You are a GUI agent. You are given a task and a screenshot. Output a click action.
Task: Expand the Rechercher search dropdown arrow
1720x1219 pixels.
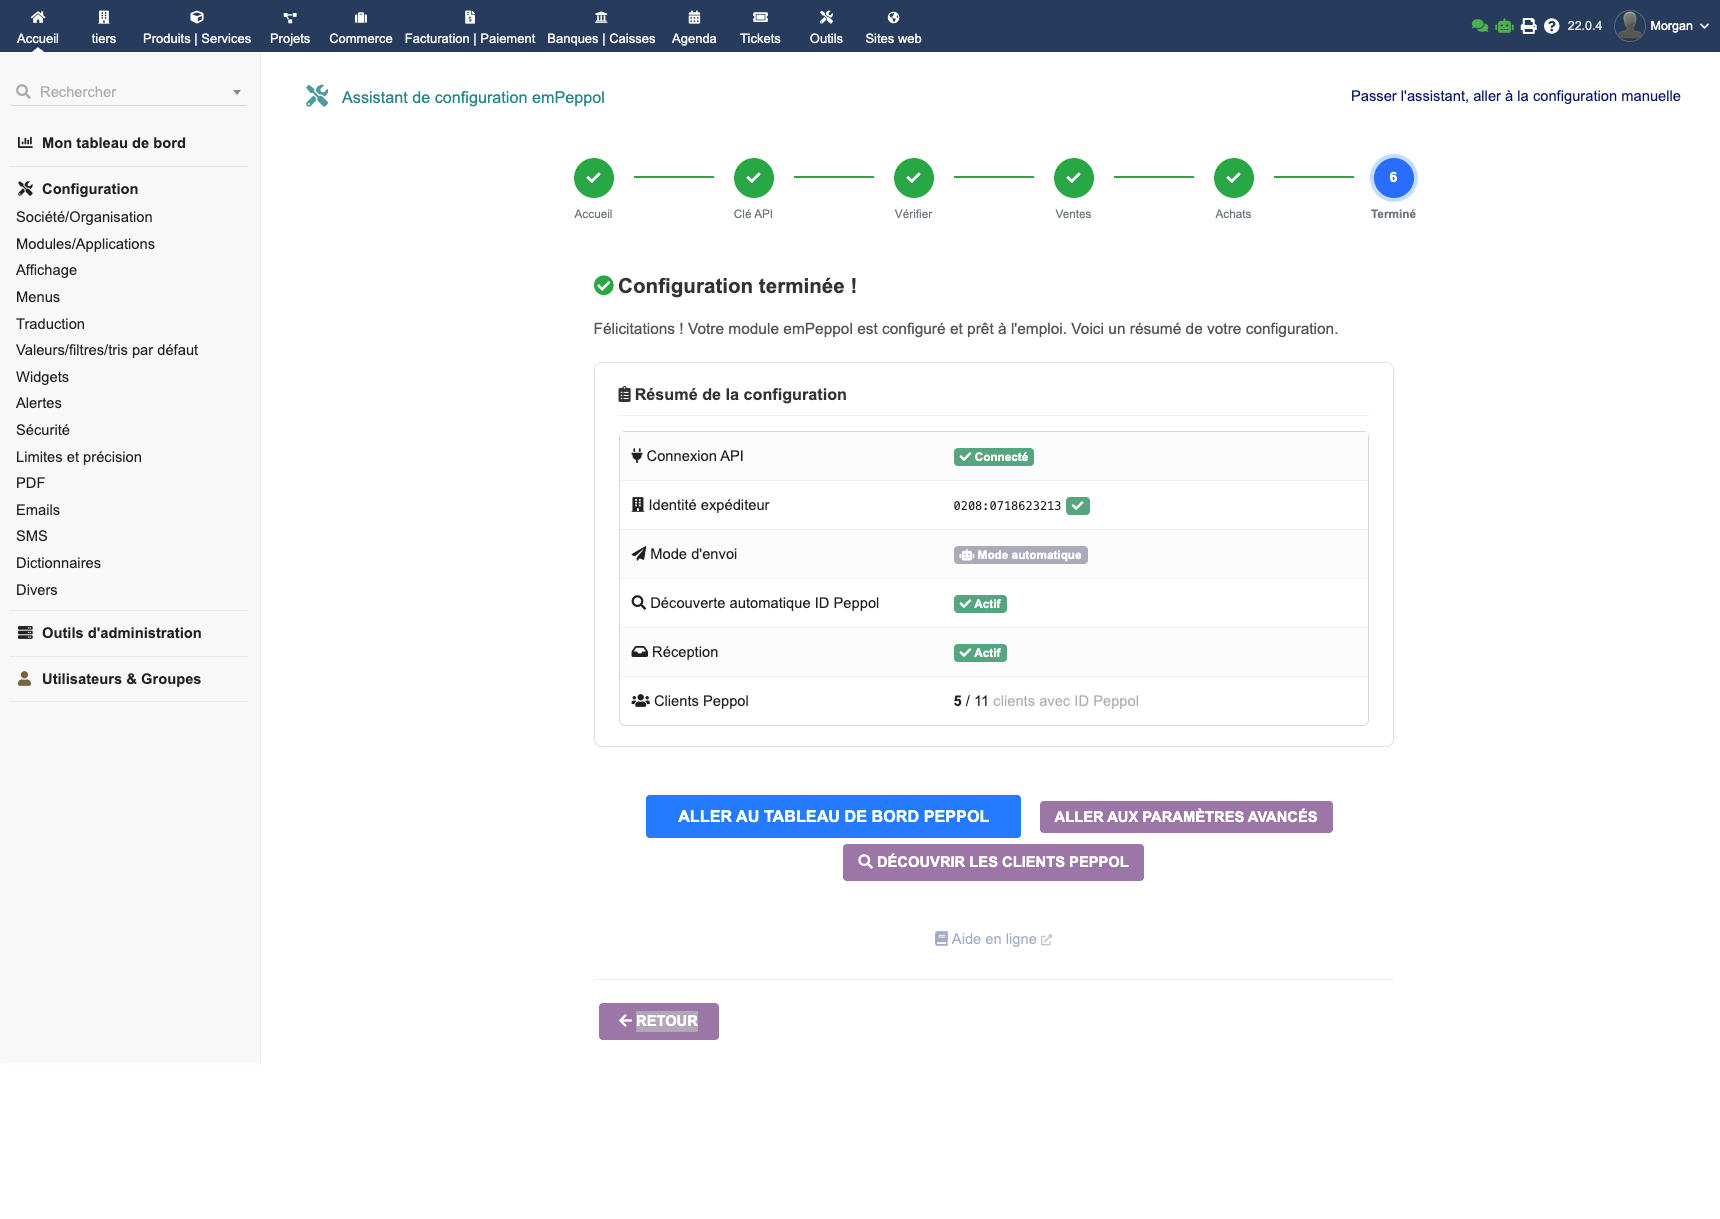point(237,92)
